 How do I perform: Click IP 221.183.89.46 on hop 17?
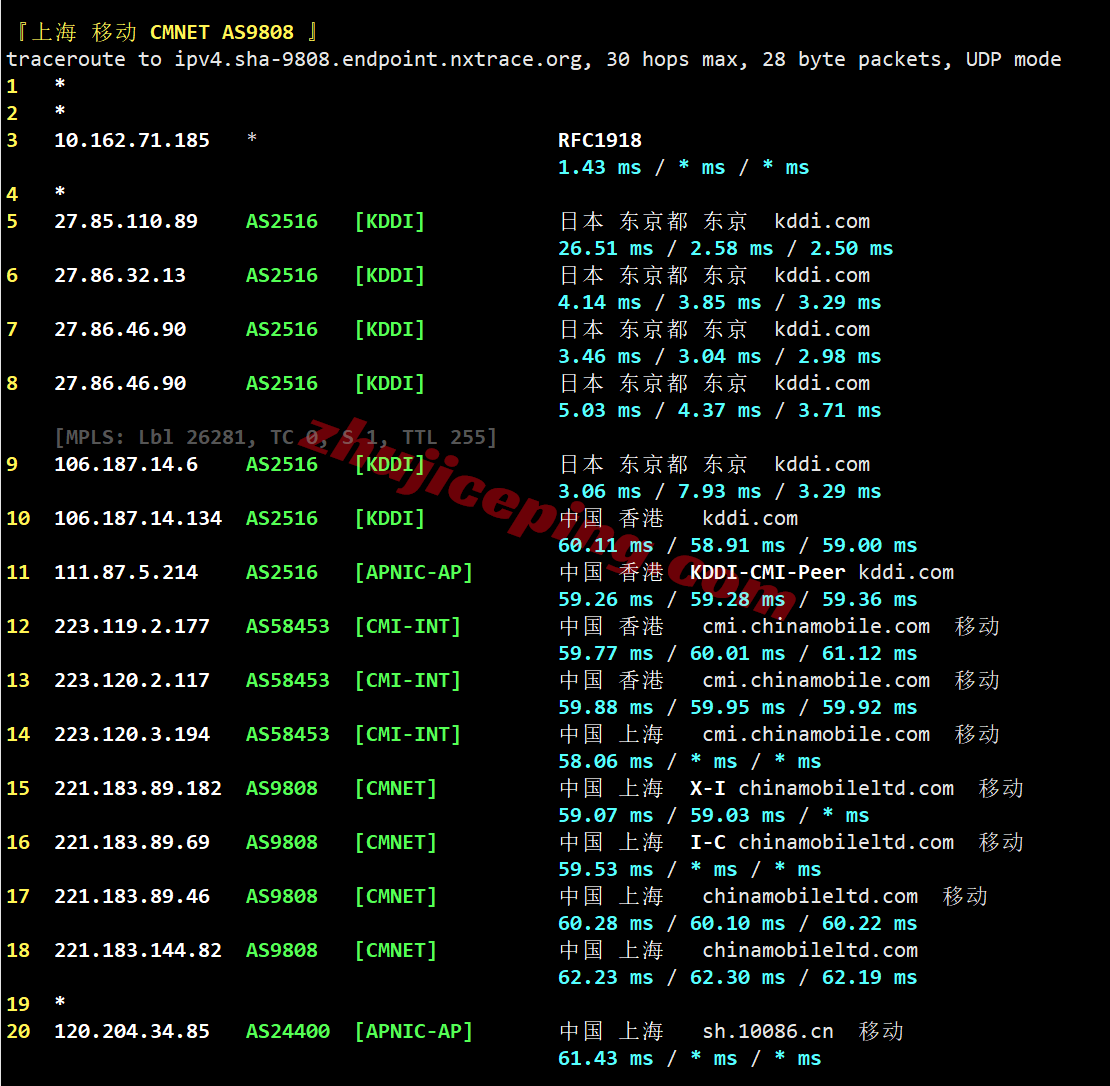click(132, 896)
